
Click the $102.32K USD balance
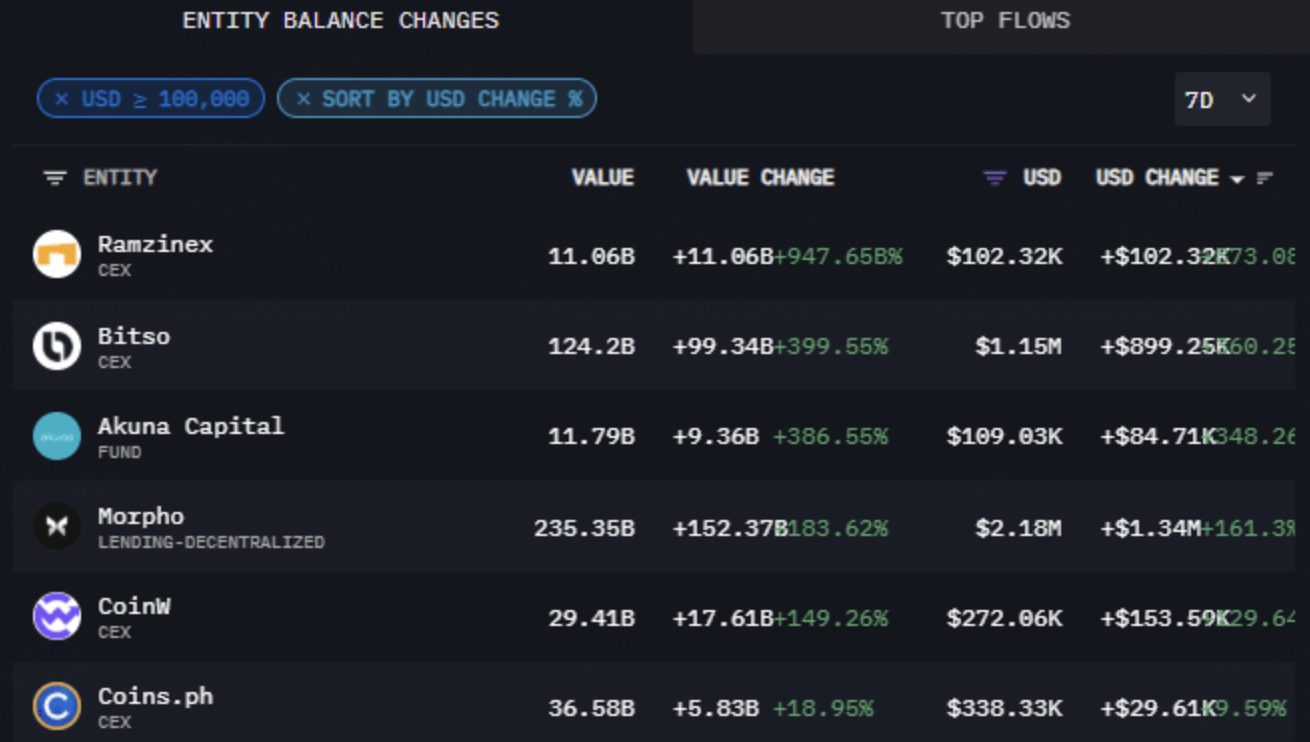(1004, 257)
